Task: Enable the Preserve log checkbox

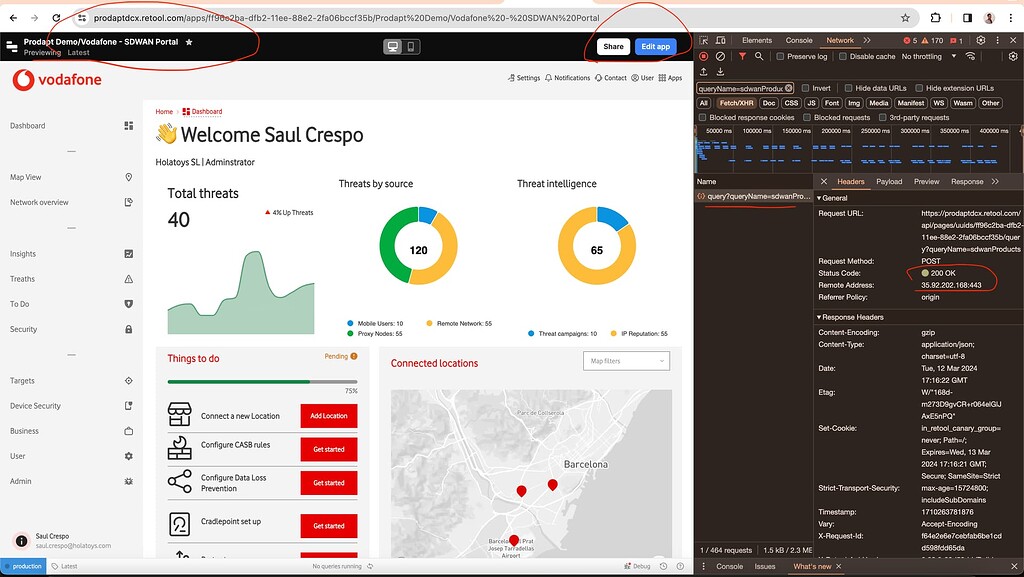Action: click(x=780, y=57)
